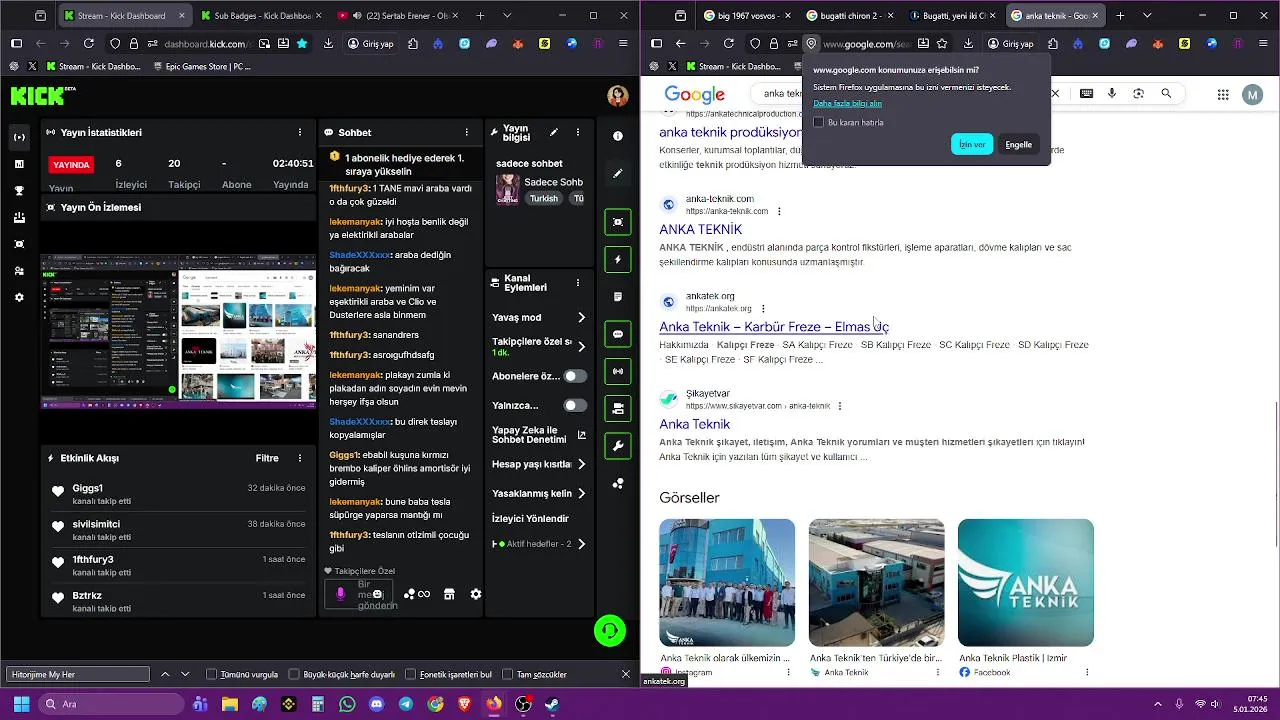The image size is (1280, 720).
Task: Click the info icon in Kick's right rail
Action: (x=618, y=136)
